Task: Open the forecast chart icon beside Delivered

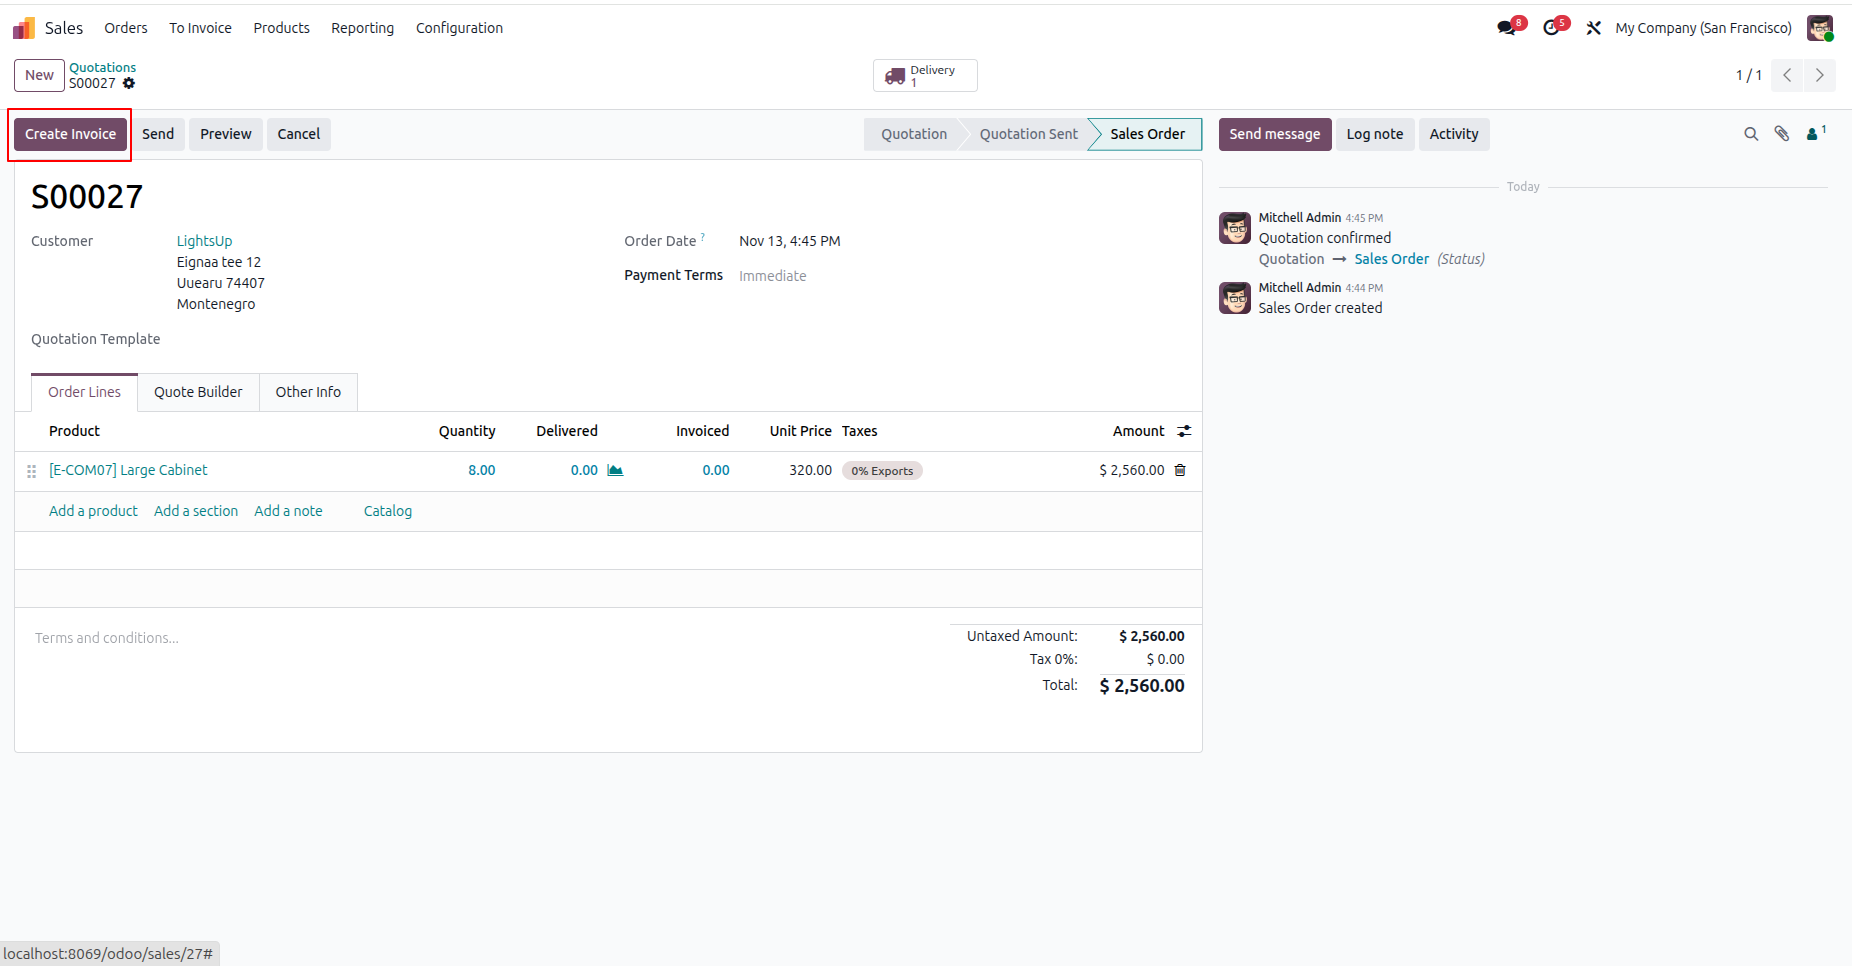Action: 615,470
